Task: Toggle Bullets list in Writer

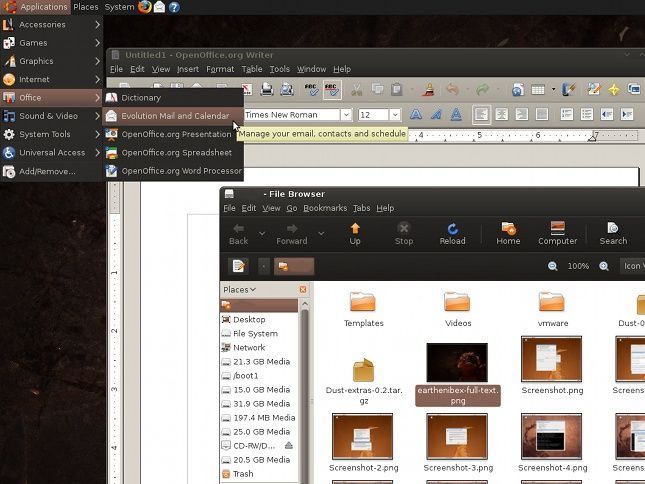Action: (587, 114)
